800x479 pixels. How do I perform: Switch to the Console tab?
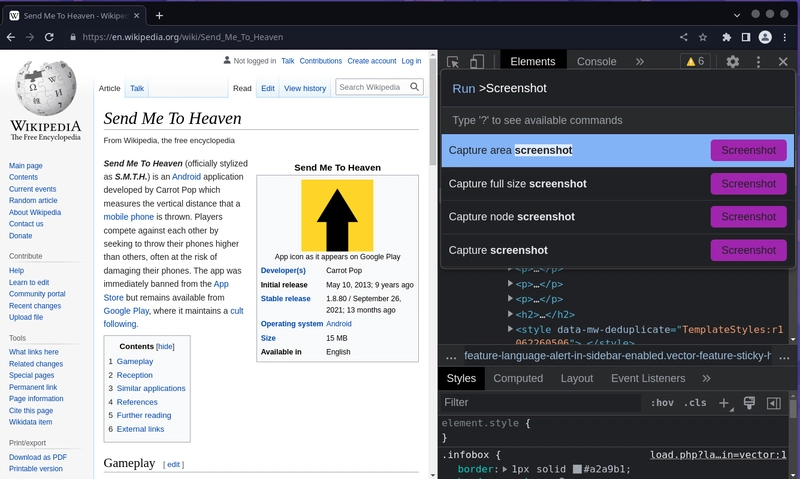(x=596, y=62)
